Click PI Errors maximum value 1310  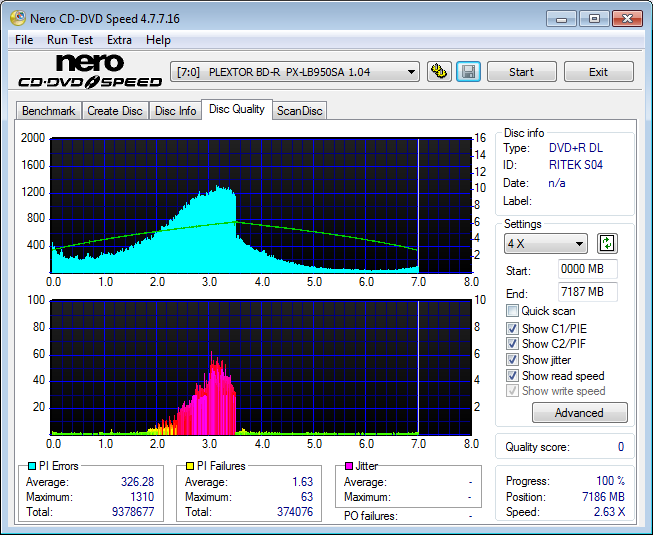142,497
